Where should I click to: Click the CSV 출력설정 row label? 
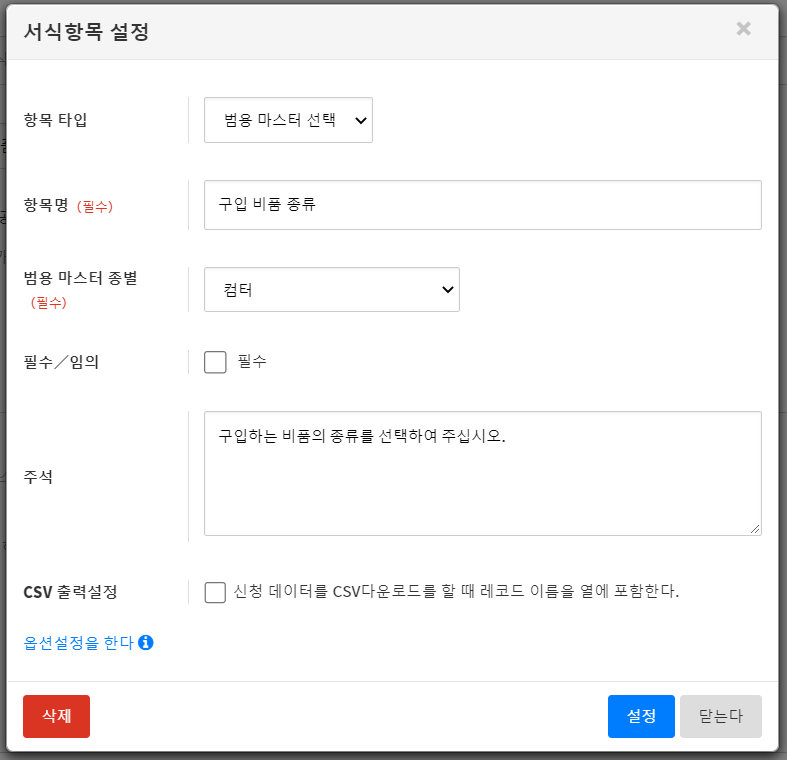pyautogui.click(x=70, y=592)
